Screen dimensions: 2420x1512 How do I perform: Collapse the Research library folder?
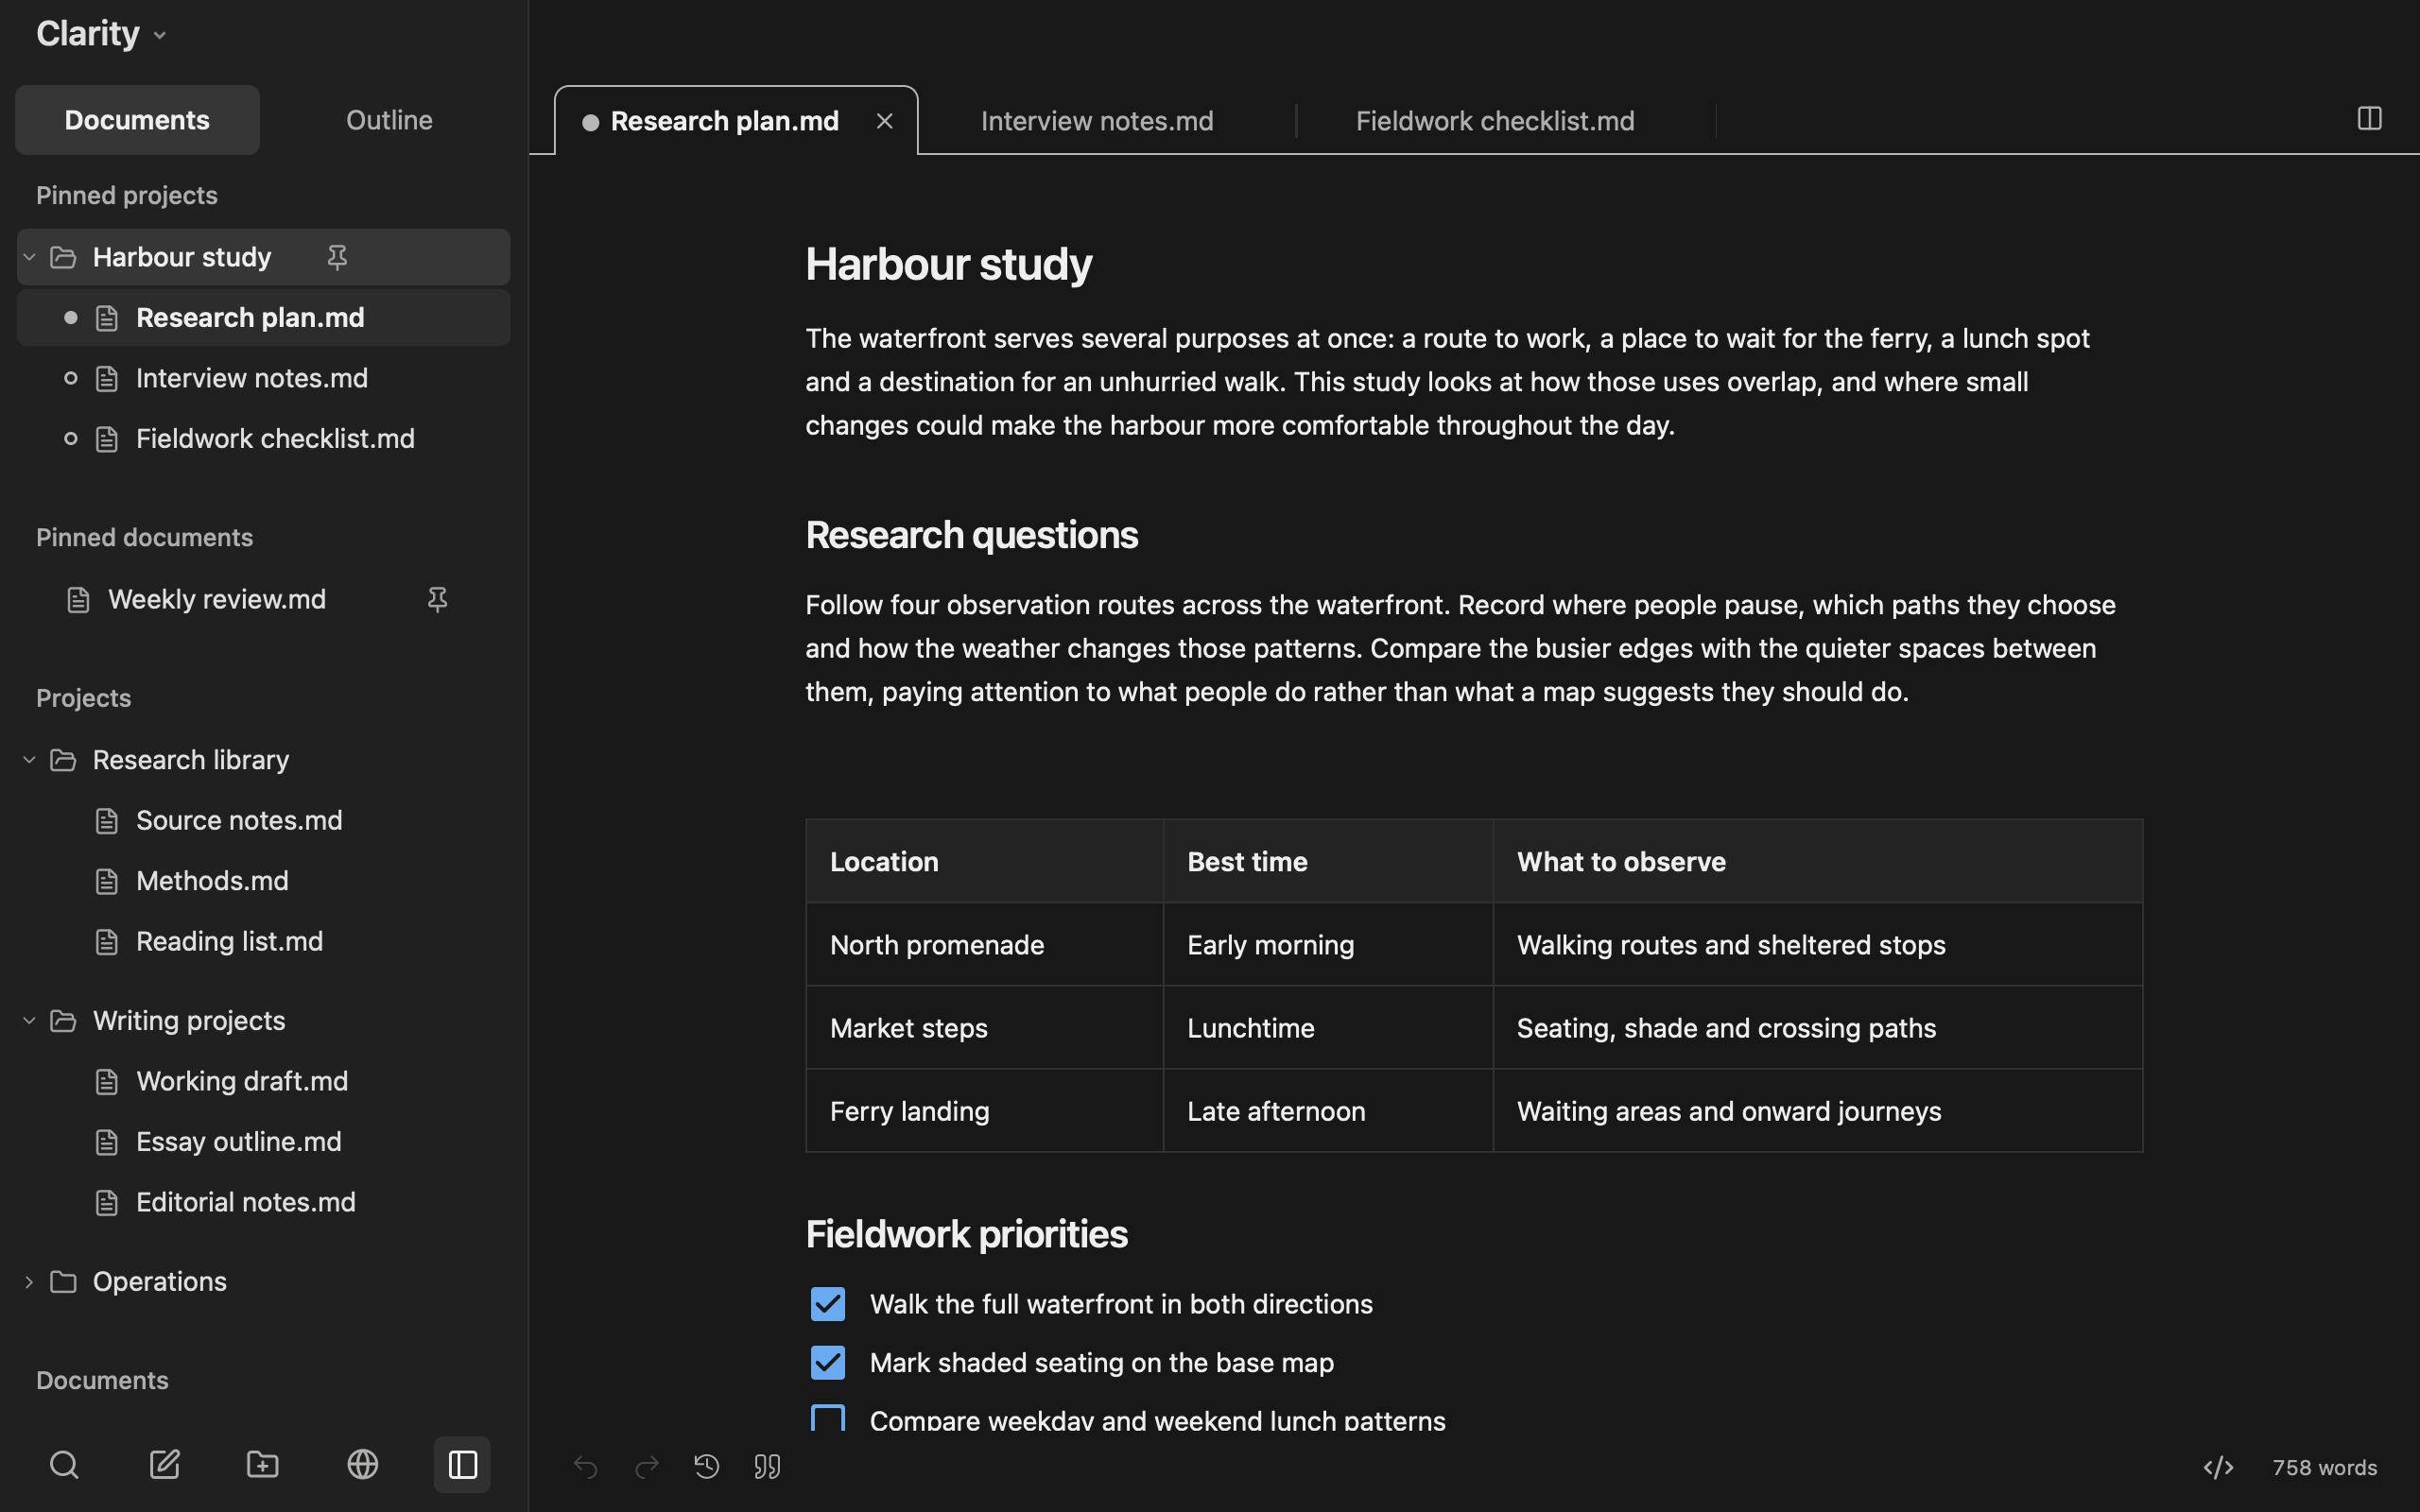(29, 760)
